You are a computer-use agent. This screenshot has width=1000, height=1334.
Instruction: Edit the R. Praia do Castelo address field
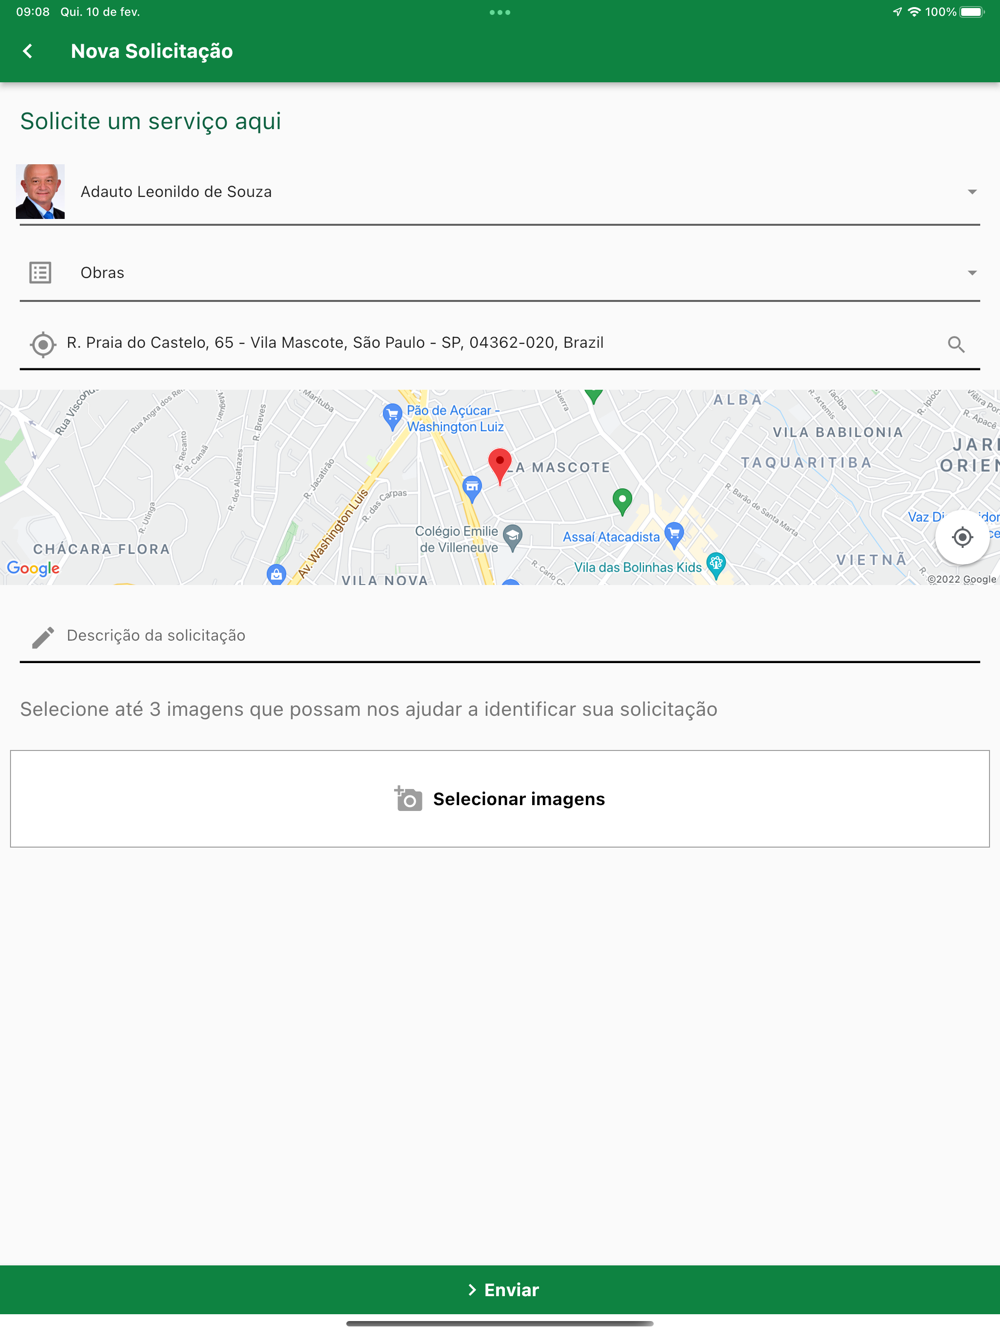pyautogui.click(x=500, y=343)
